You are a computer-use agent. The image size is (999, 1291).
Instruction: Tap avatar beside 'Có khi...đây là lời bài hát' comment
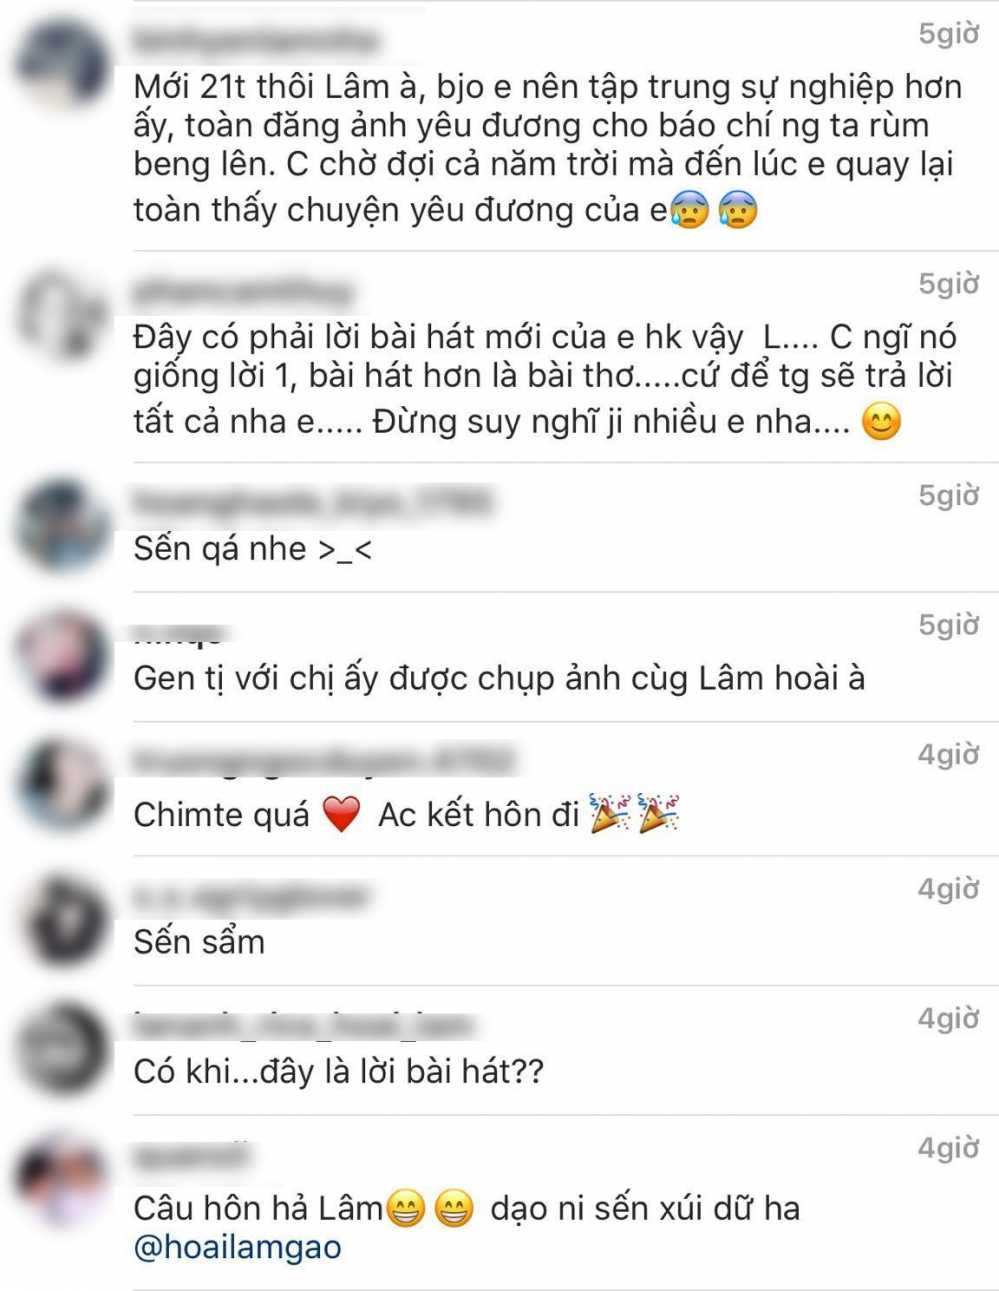[62, 1050]
